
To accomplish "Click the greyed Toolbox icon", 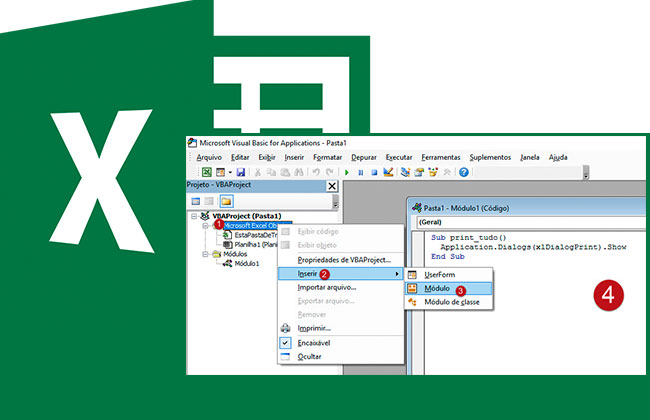I will 447,172.
